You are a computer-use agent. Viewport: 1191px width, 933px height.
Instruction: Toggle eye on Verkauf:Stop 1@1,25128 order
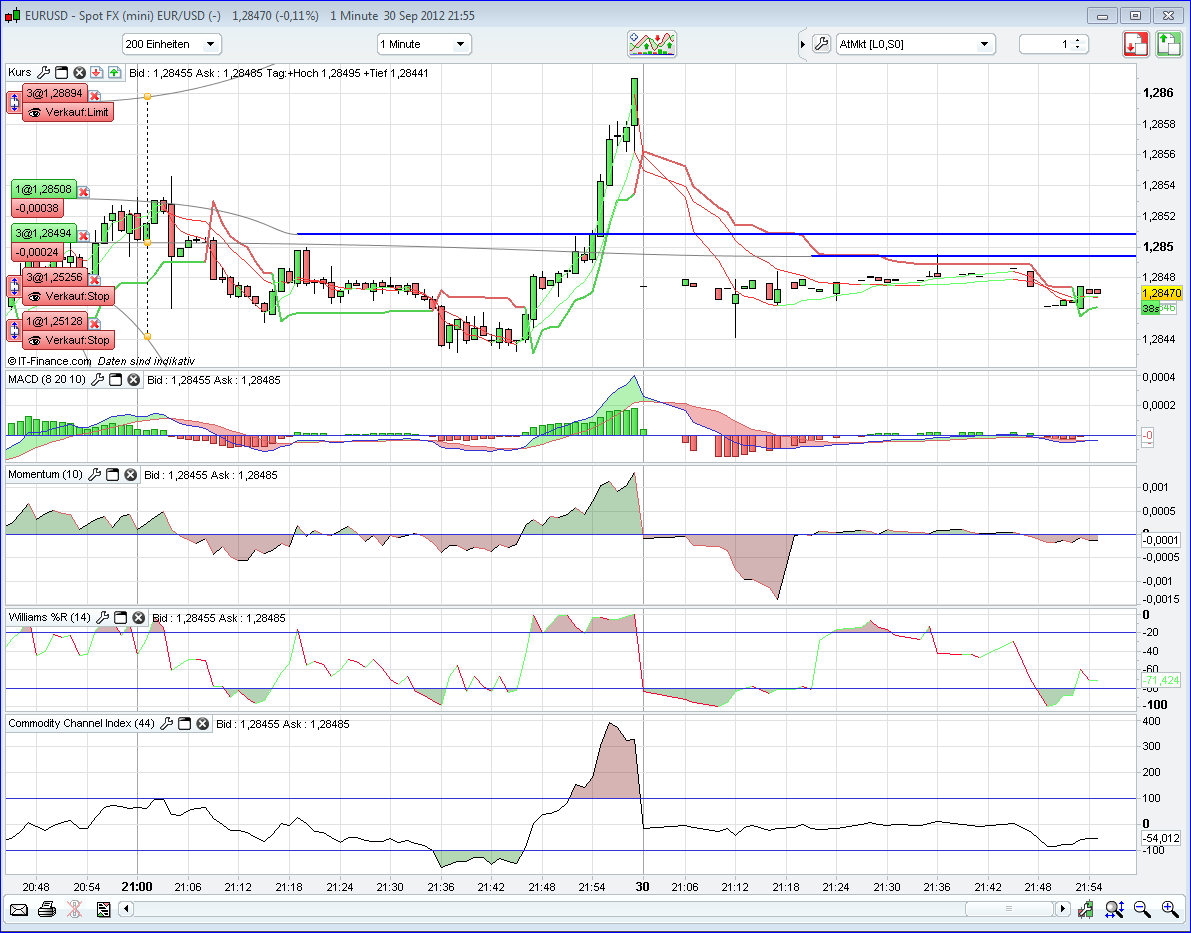[33, 340]
